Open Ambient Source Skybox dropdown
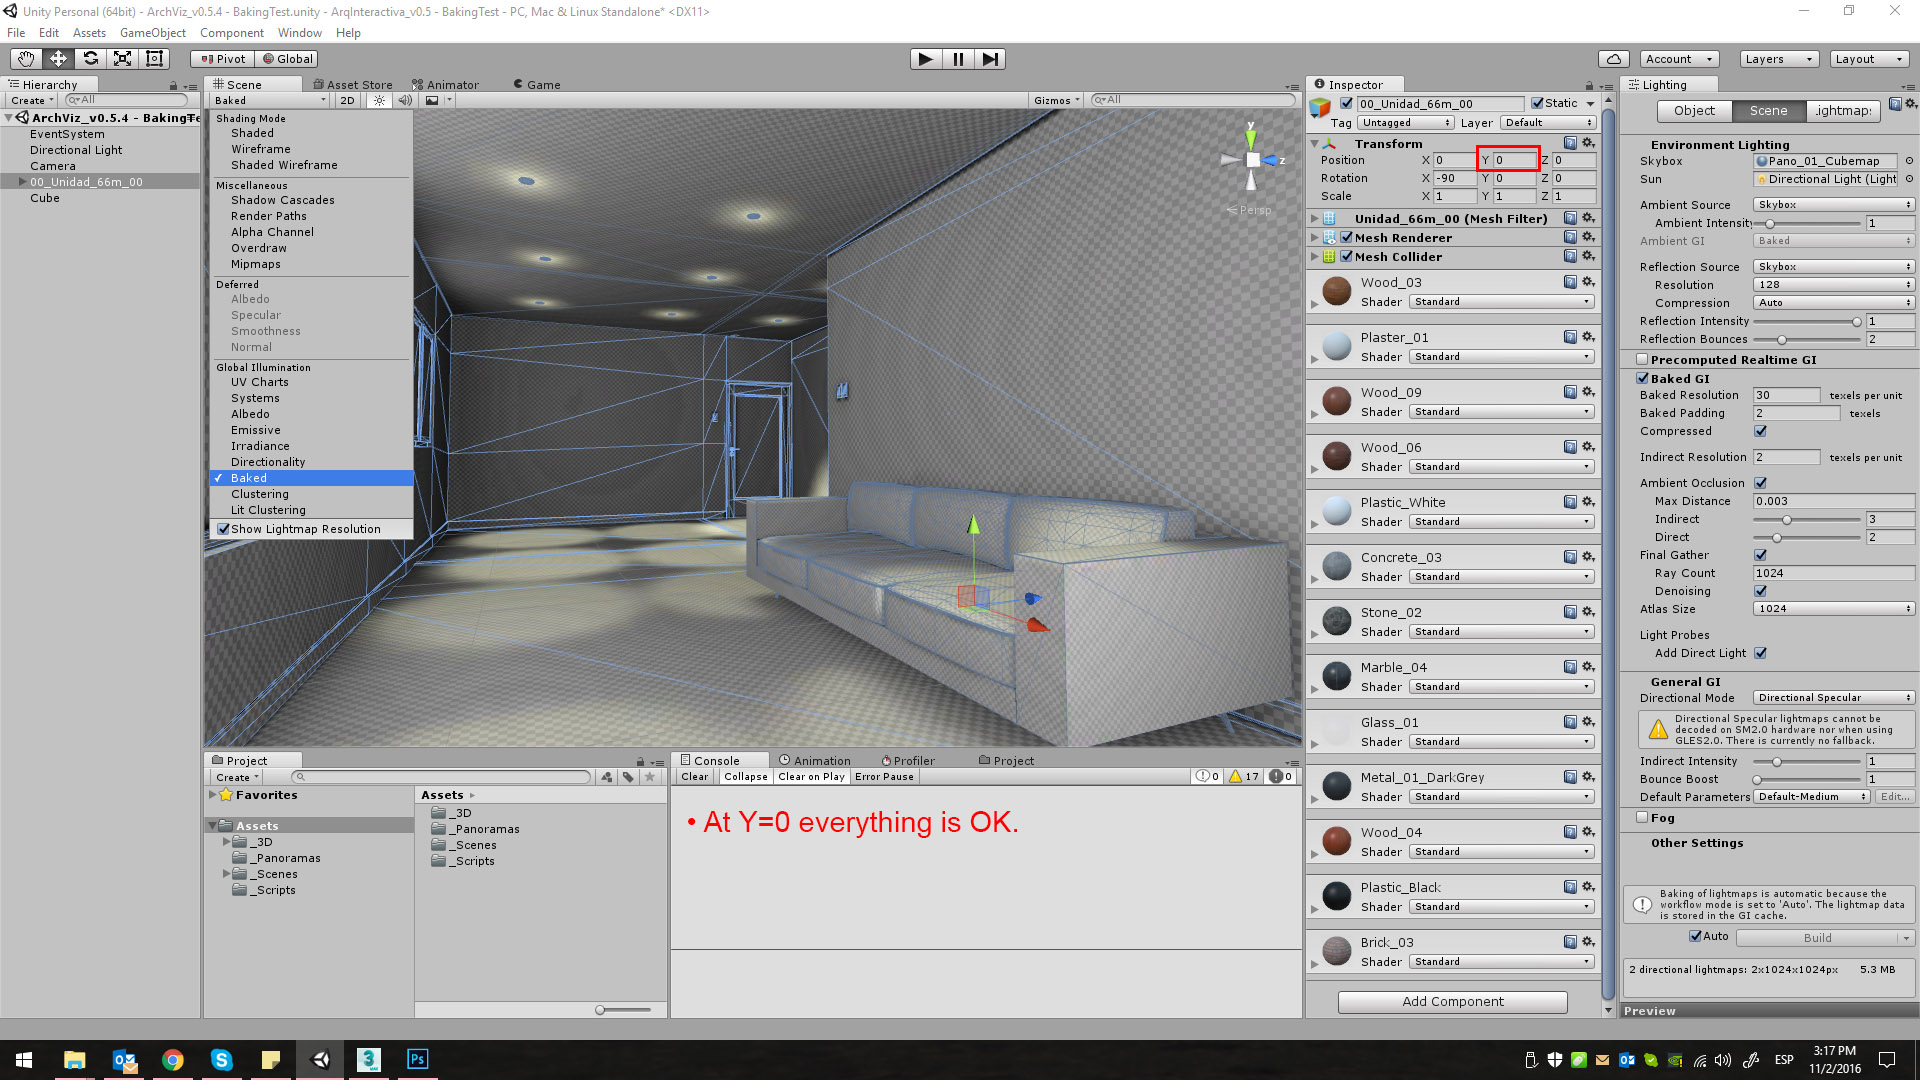This screenshot has height=1080, width=1920. coord(1834,205)
